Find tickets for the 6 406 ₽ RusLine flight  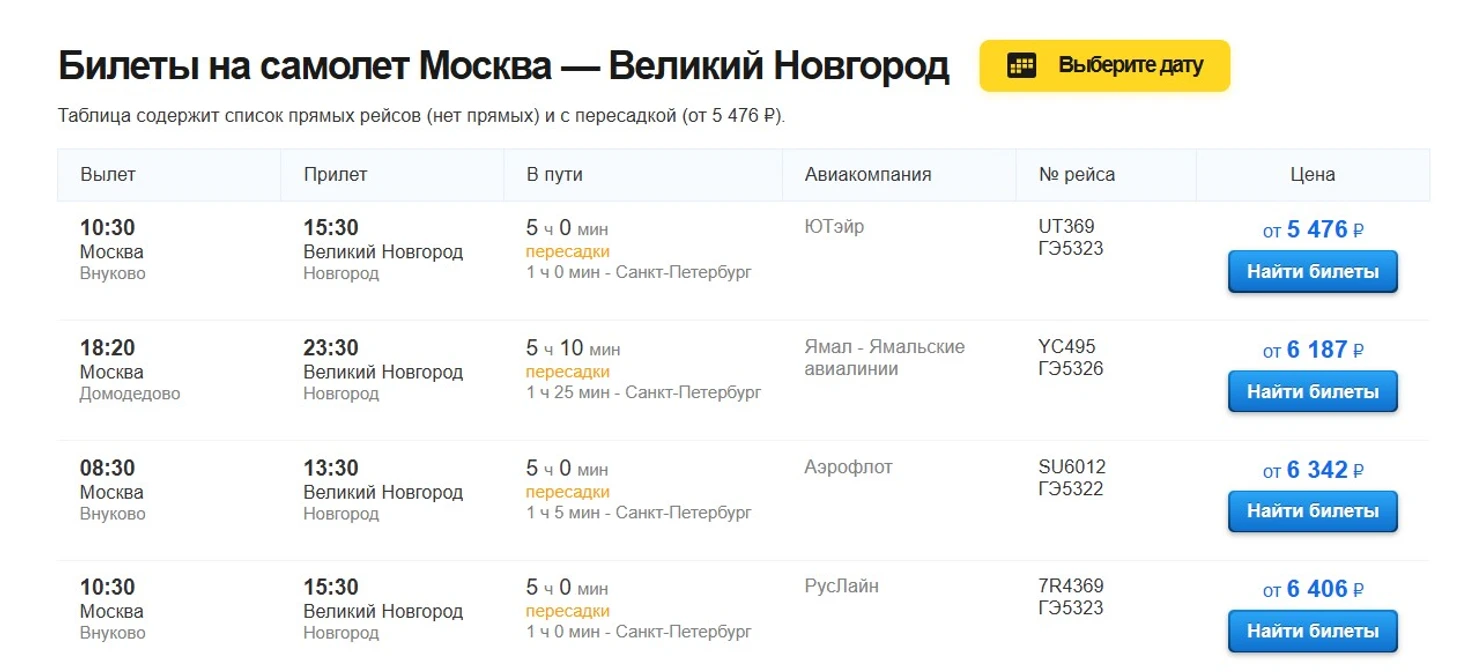click(x=1312, y=631)
